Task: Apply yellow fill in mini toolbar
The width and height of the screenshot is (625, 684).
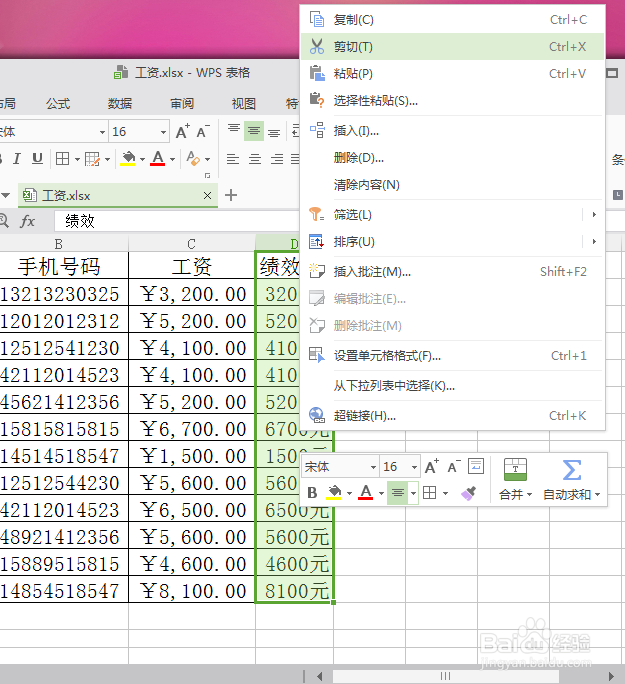Action: tap(334, 492)
